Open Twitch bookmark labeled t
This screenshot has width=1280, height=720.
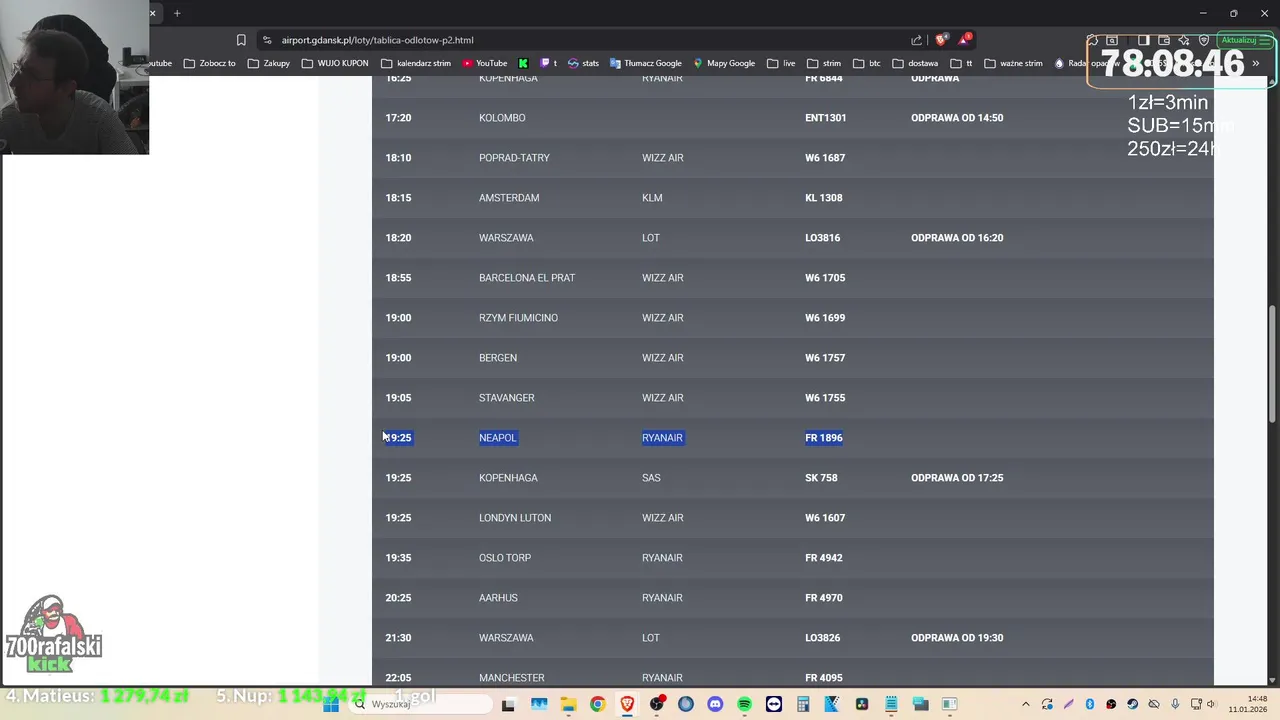[549, 63]
